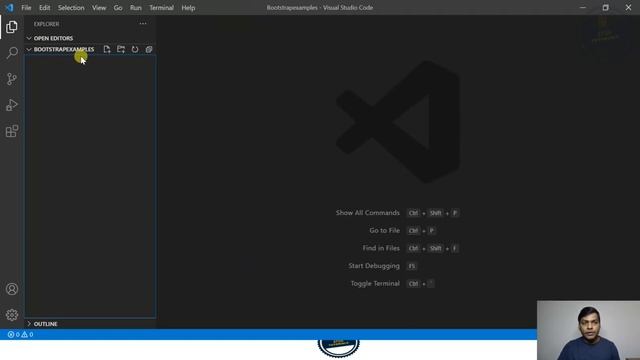Image resolution: width=640 pixels, height=360 pixels.
Task: Create a new folder in BOOTSTRAPEXAMPLES
Action: pyautogui.click(x=121, y=49)
